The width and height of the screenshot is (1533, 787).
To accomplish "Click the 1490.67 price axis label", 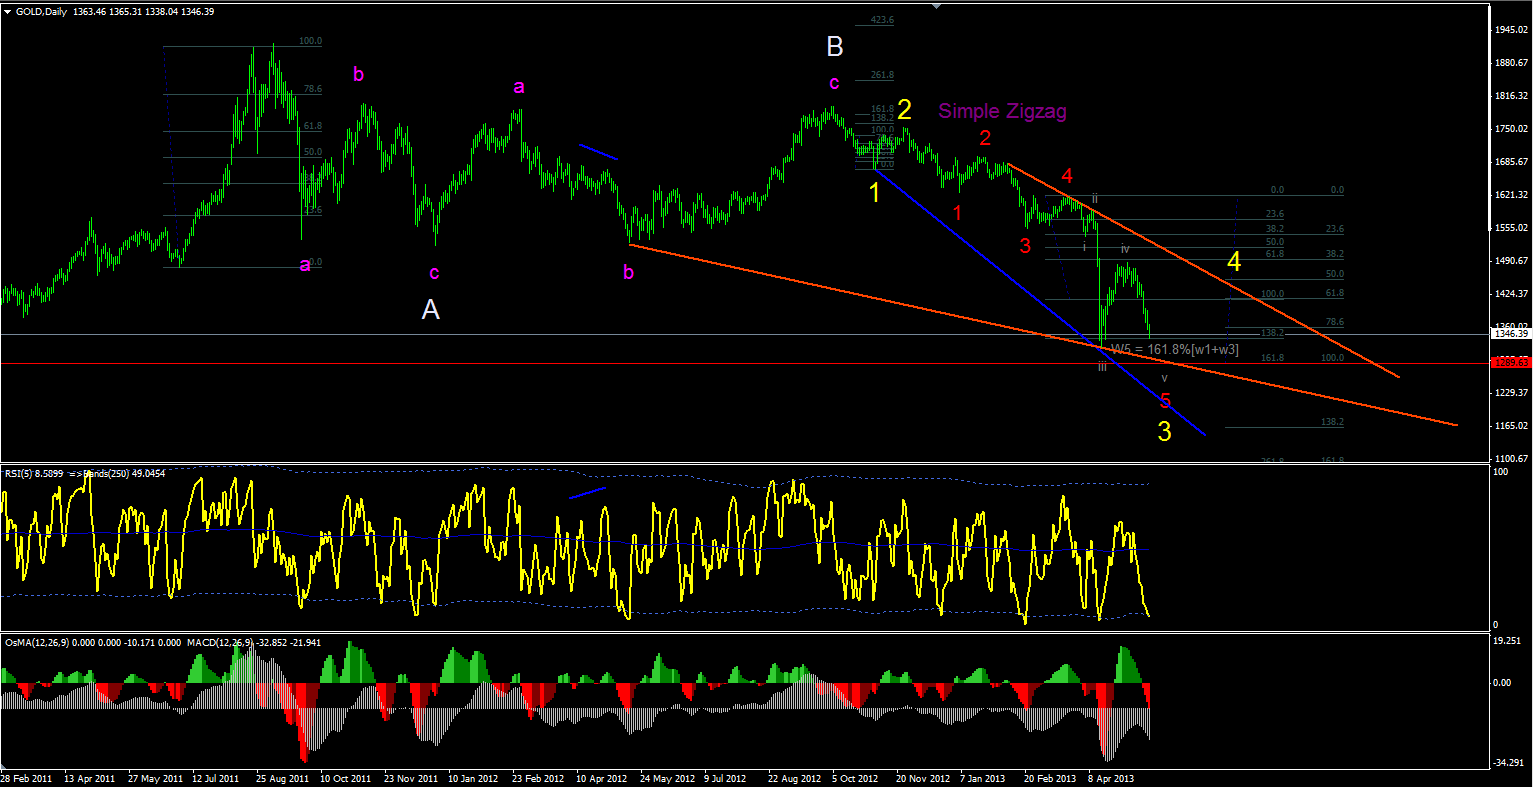I will tap(1510, 261).
